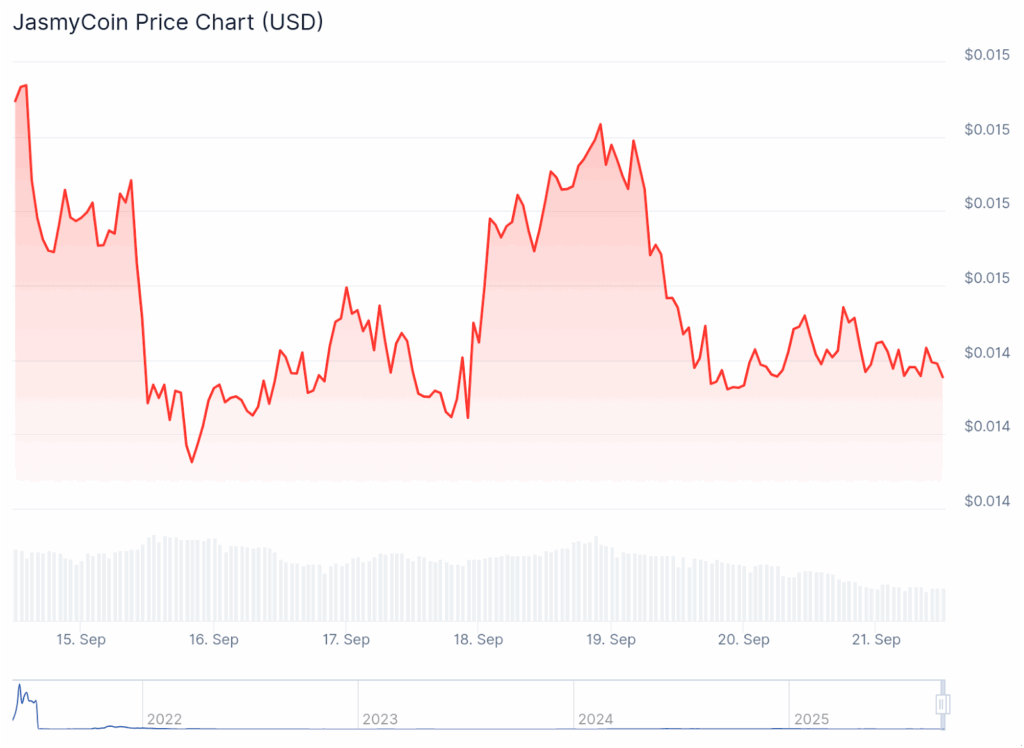Image resolution: width=1024 pixels, height=748 pixels.
Task: Click 2023 in the range navigator
Action: coord(380,719)
